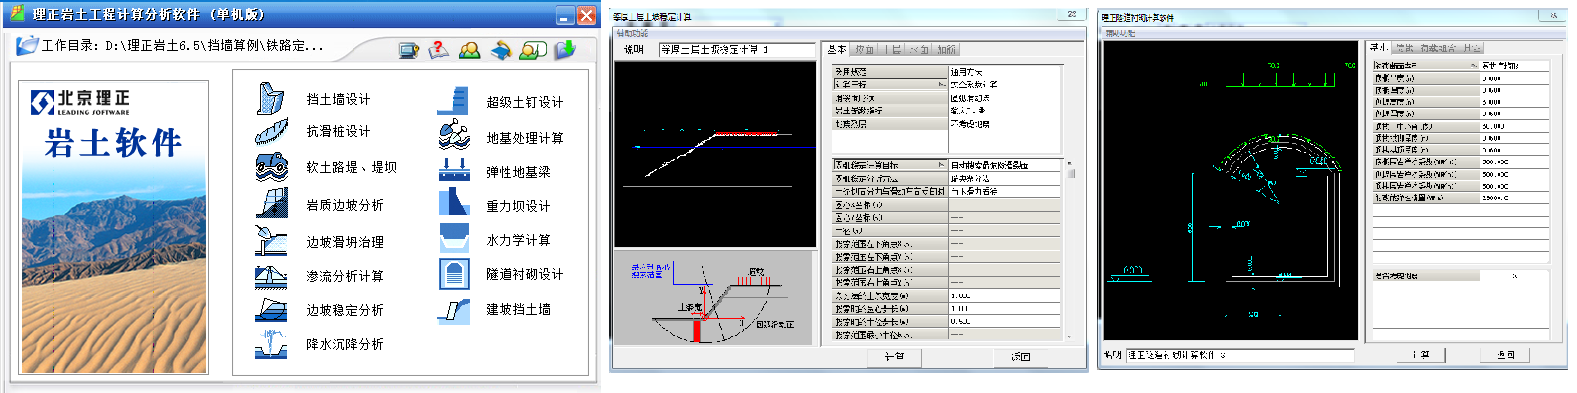The width and height of the screenshot is (1577, 393).
Task: Launch 隧道衬砌设计 tunnel lining module
Action: [x=525, y=274]
